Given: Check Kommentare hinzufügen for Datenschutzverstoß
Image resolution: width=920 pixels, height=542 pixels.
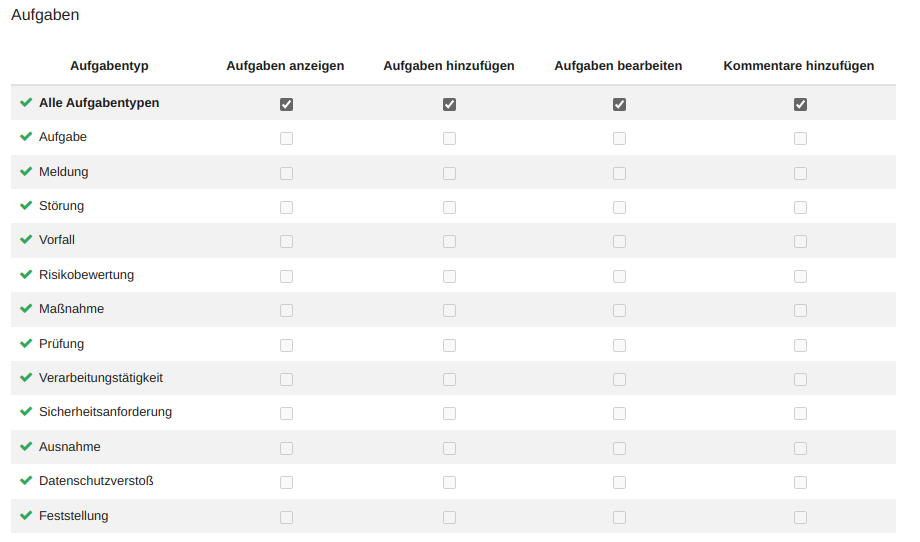Looking at the screenshot, I should [x=800, y=483].
